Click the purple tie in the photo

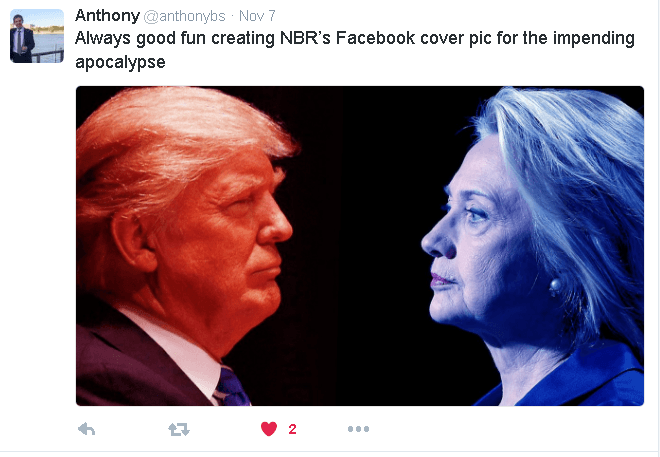pos(231,388)
